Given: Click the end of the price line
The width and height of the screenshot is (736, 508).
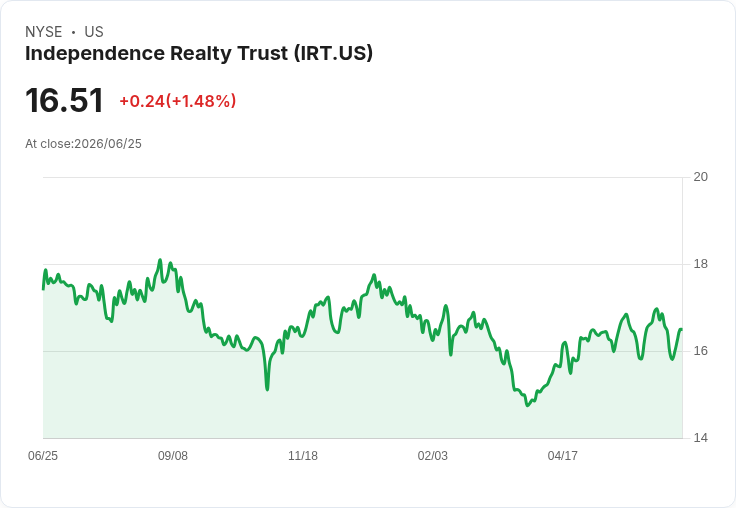Looking at the screenshot, I should (x=682, y=330).
